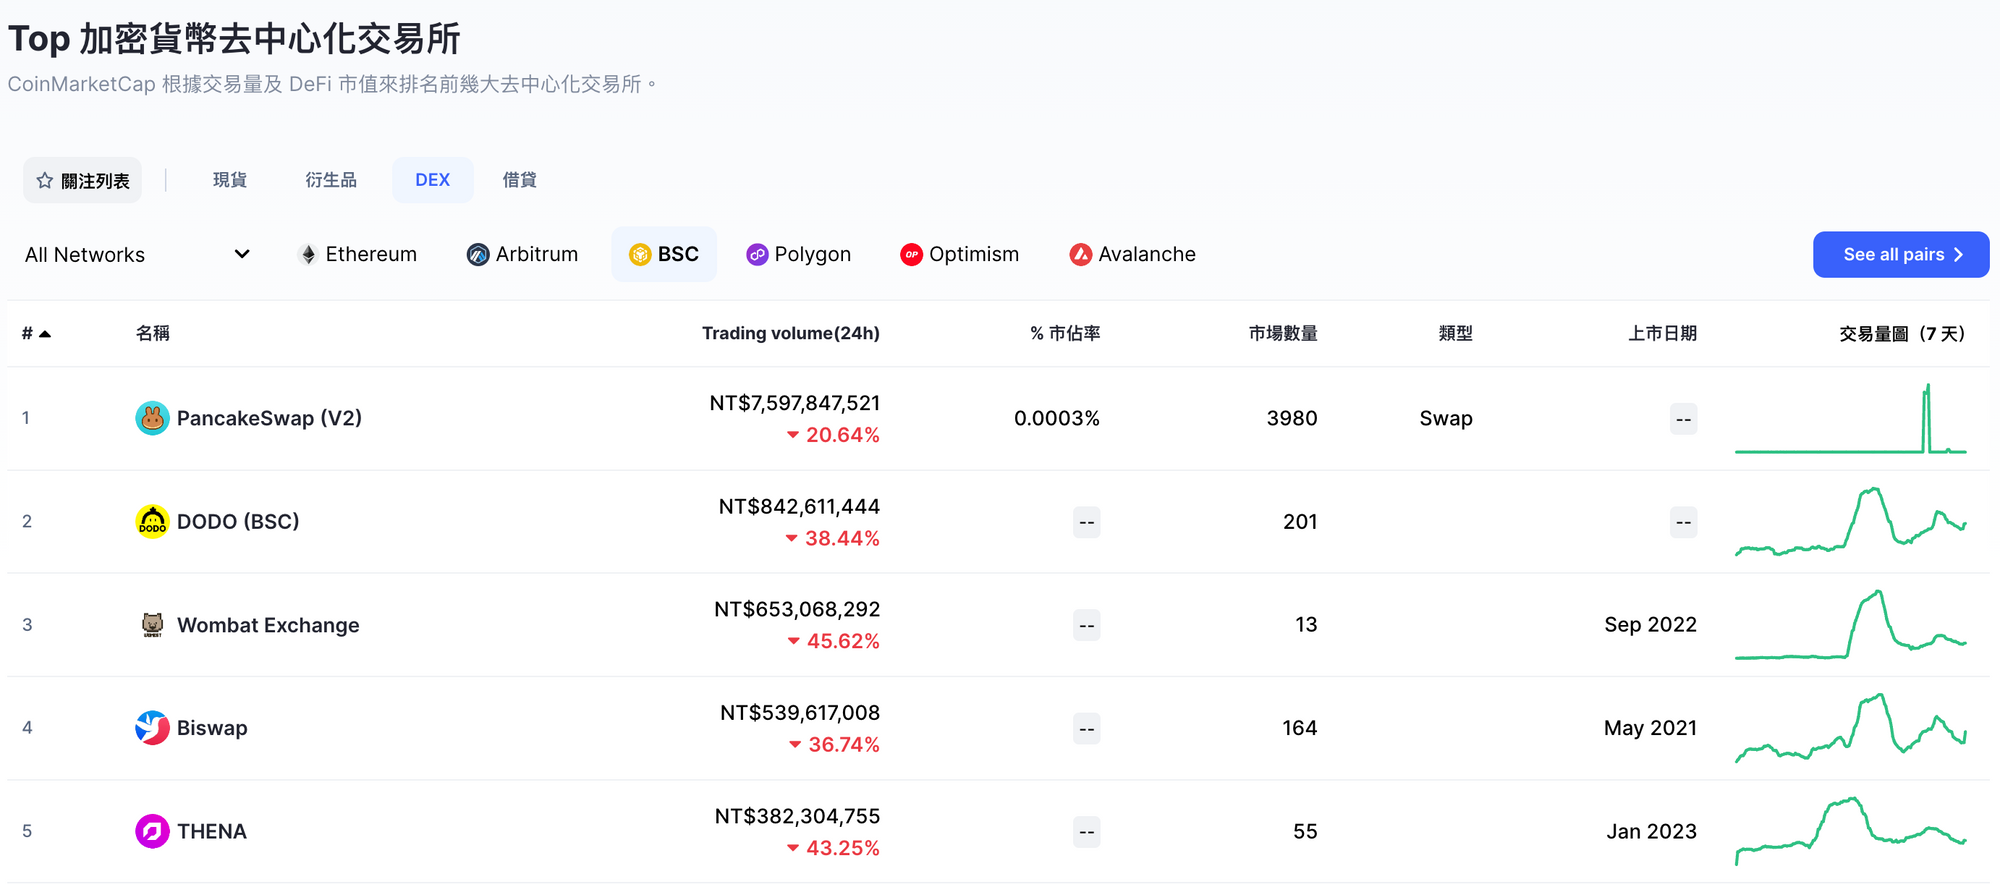Sort by 上市日期 column header

[x=1662, y=333]
